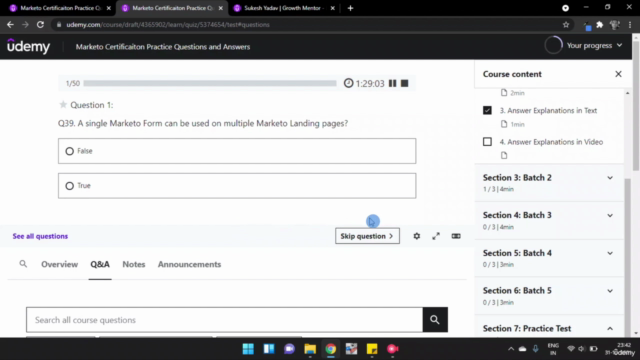
Task: Open Widgets from taskbar
Action: point(269,349)
